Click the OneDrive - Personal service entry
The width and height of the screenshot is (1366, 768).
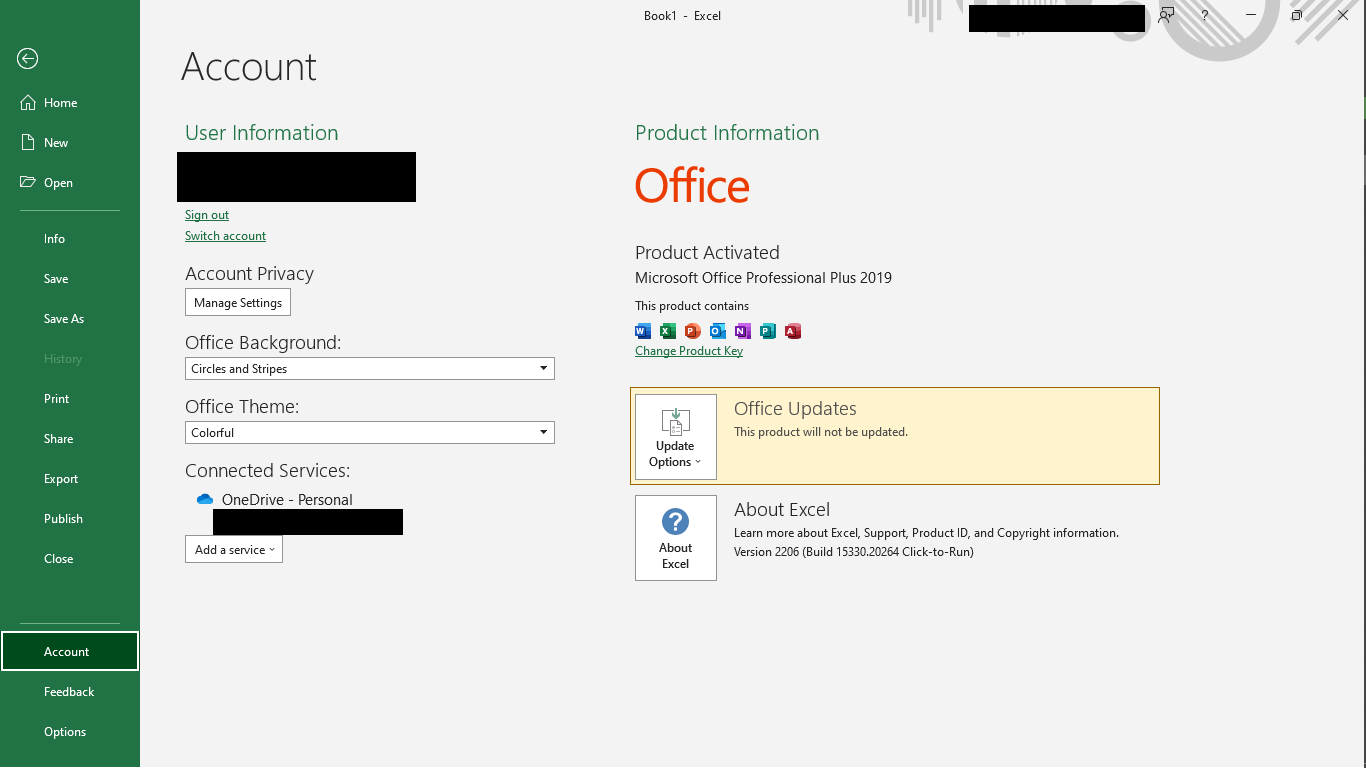(x=287, y=499)
